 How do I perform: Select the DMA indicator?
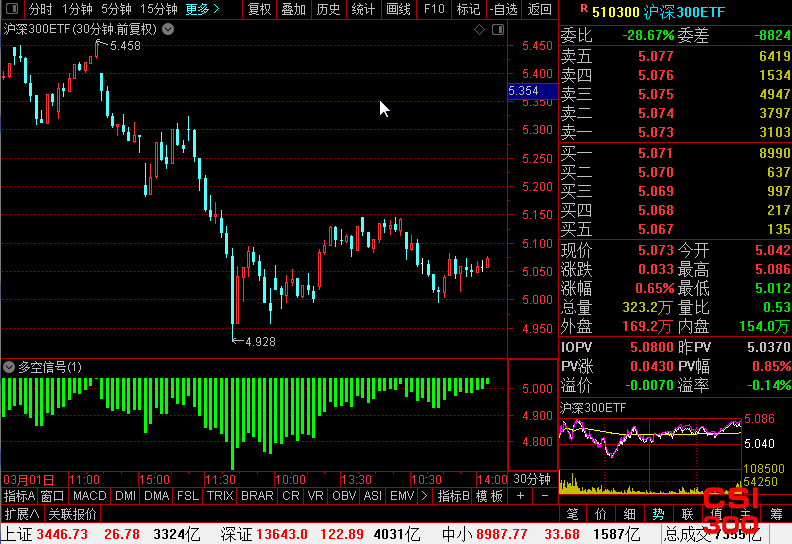coord(157,496)
